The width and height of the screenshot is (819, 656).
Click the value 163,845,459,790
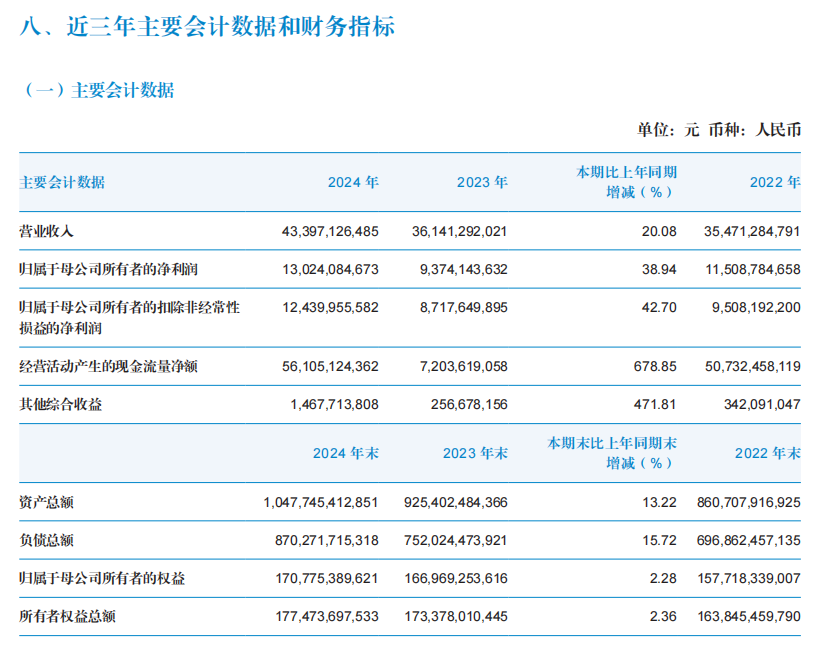[749, 616]
